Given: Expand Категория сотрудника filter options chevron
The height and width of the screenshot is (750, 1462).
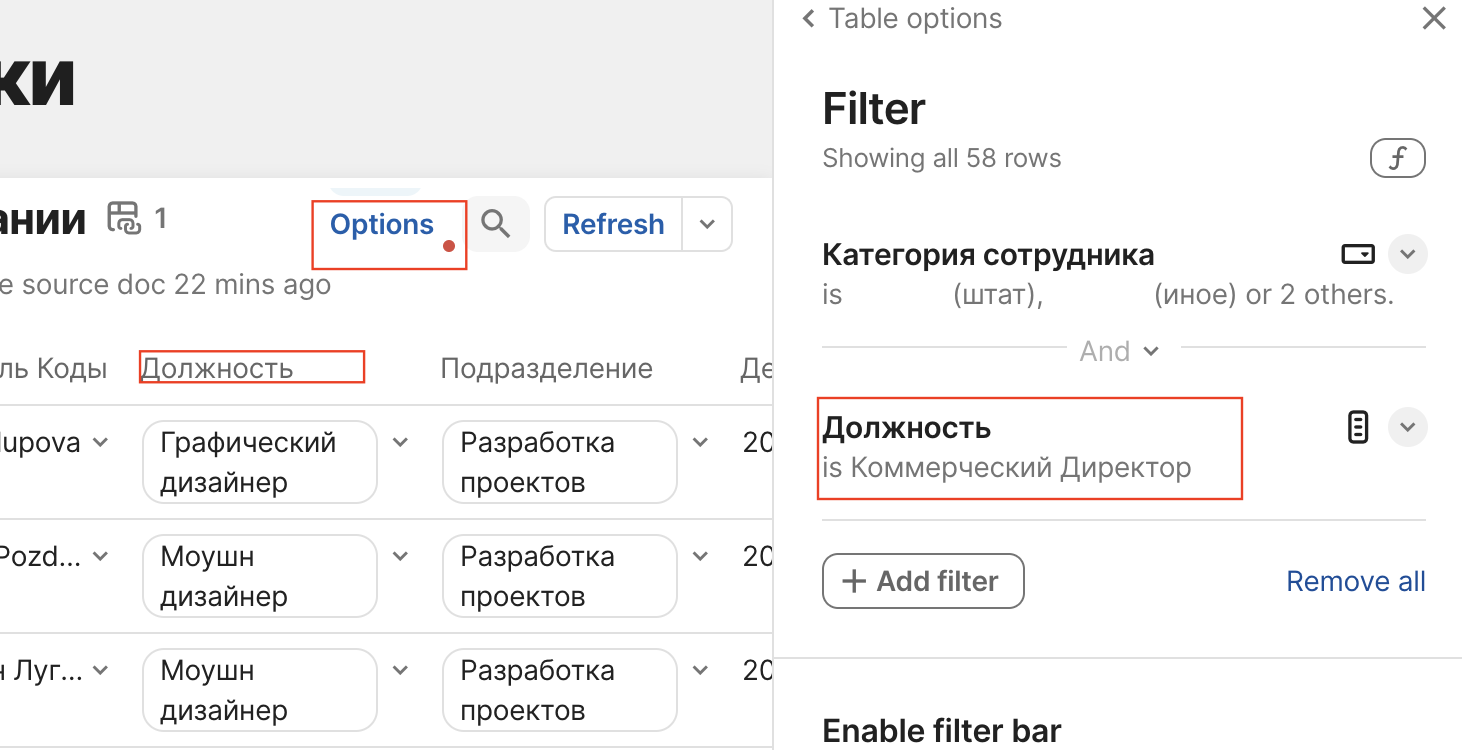Looking at the screenshot, I should [1407, 255].
